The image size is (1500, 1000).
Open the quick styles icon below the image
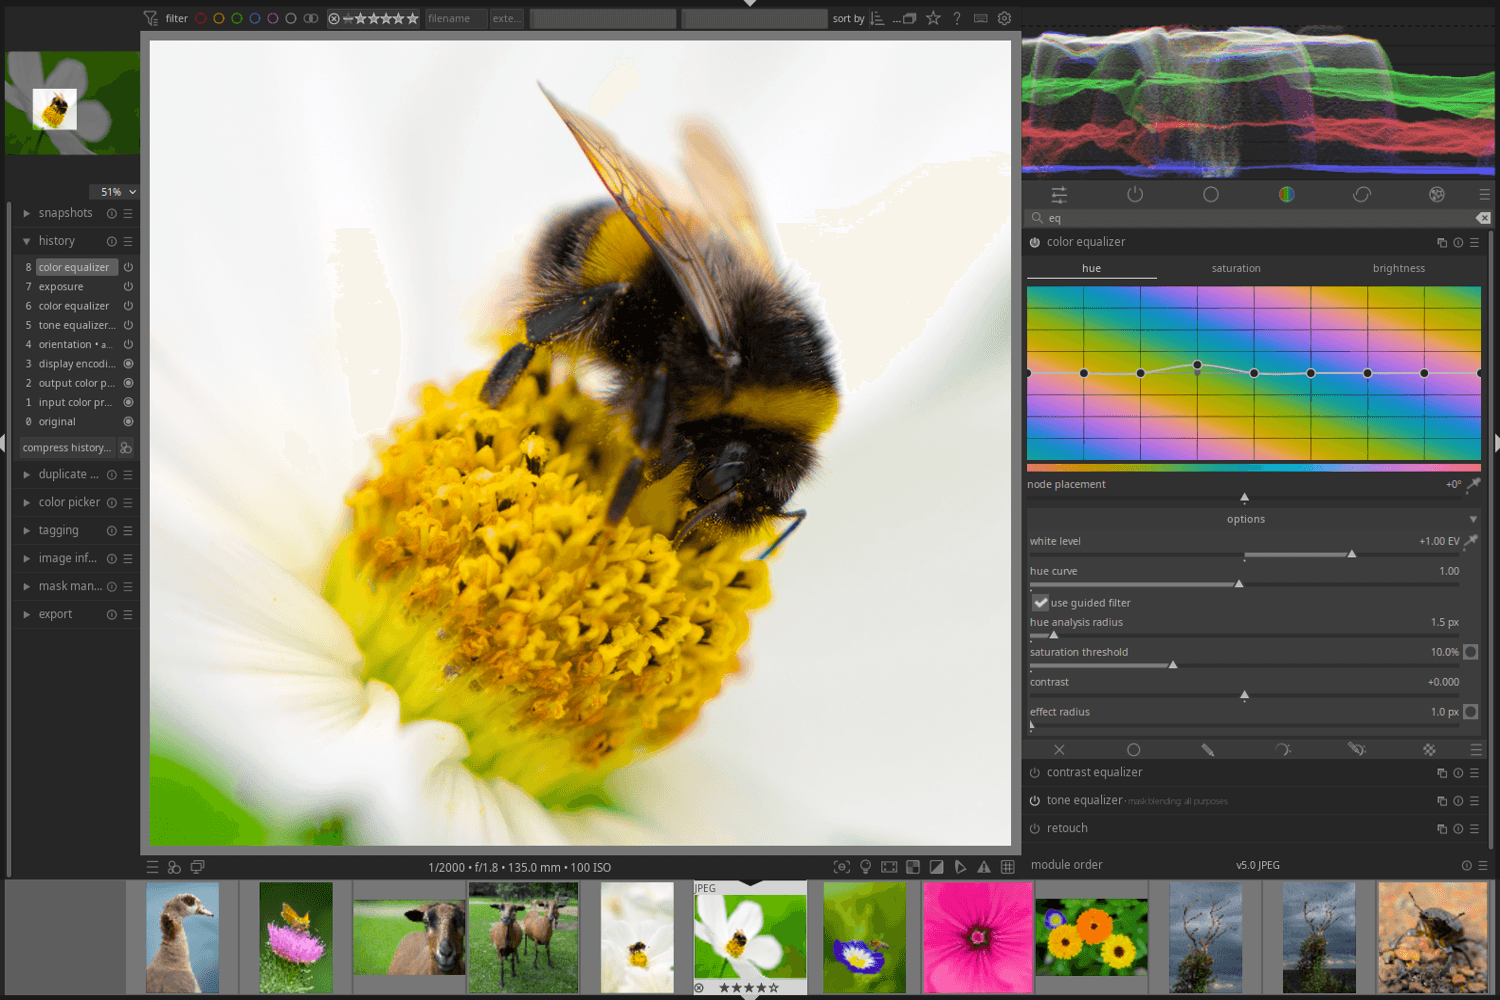[174, 867]
